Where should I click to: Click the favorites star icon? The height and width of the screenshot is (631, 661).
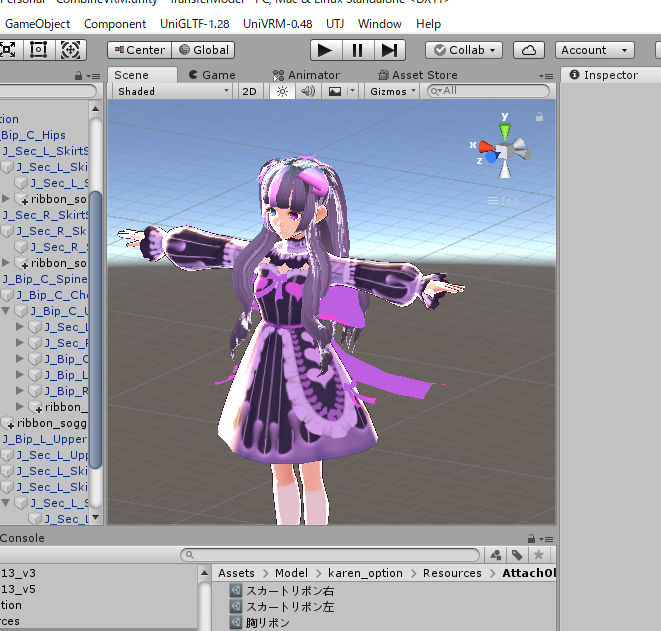point(539,555)
